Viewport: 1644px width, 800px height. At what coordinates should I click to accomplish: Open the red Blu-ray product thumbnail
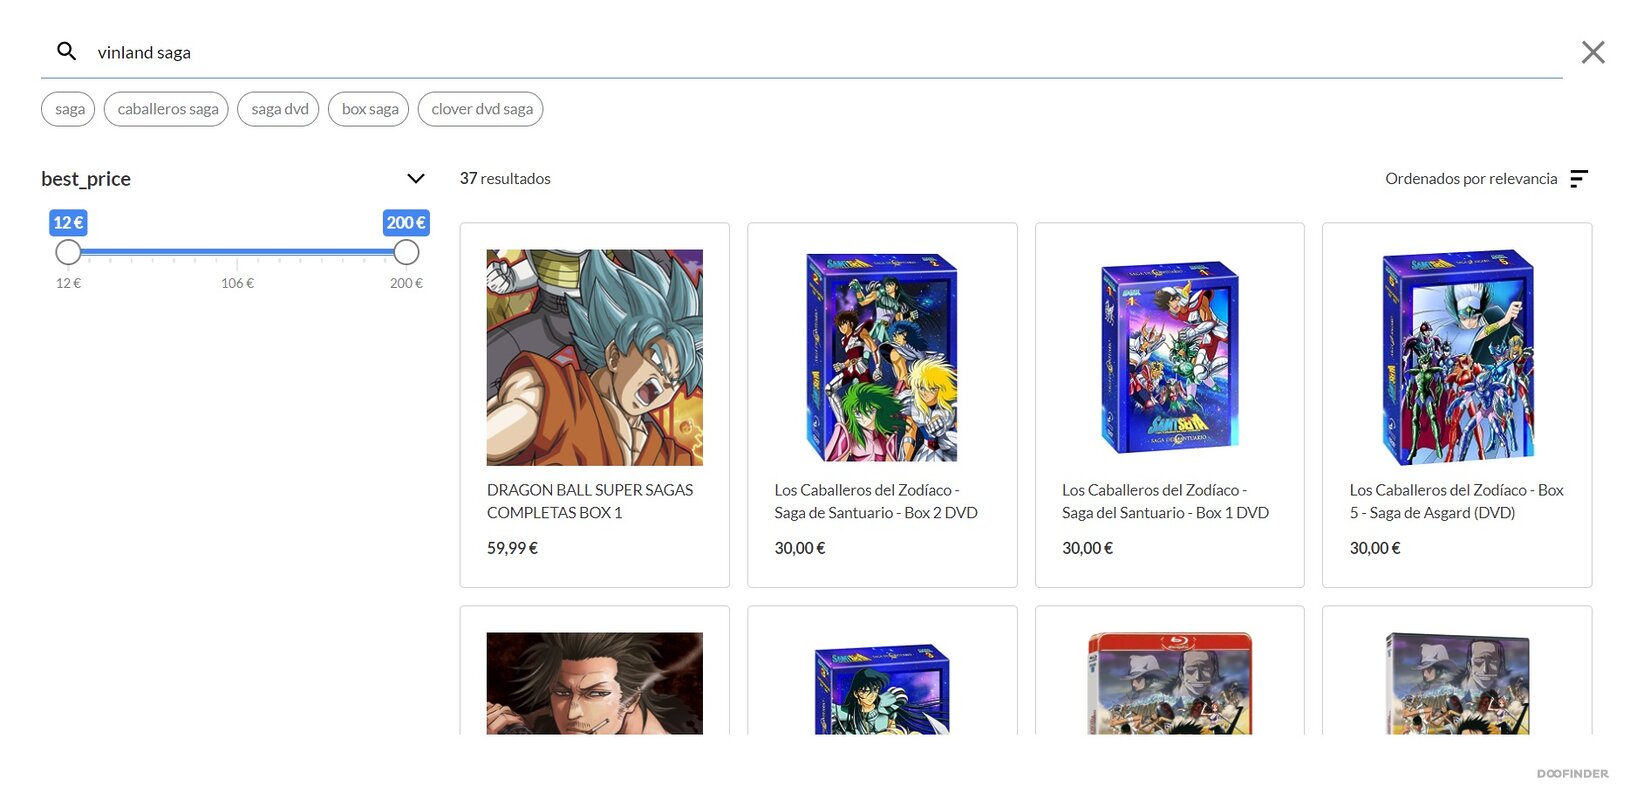(1169, 683)
